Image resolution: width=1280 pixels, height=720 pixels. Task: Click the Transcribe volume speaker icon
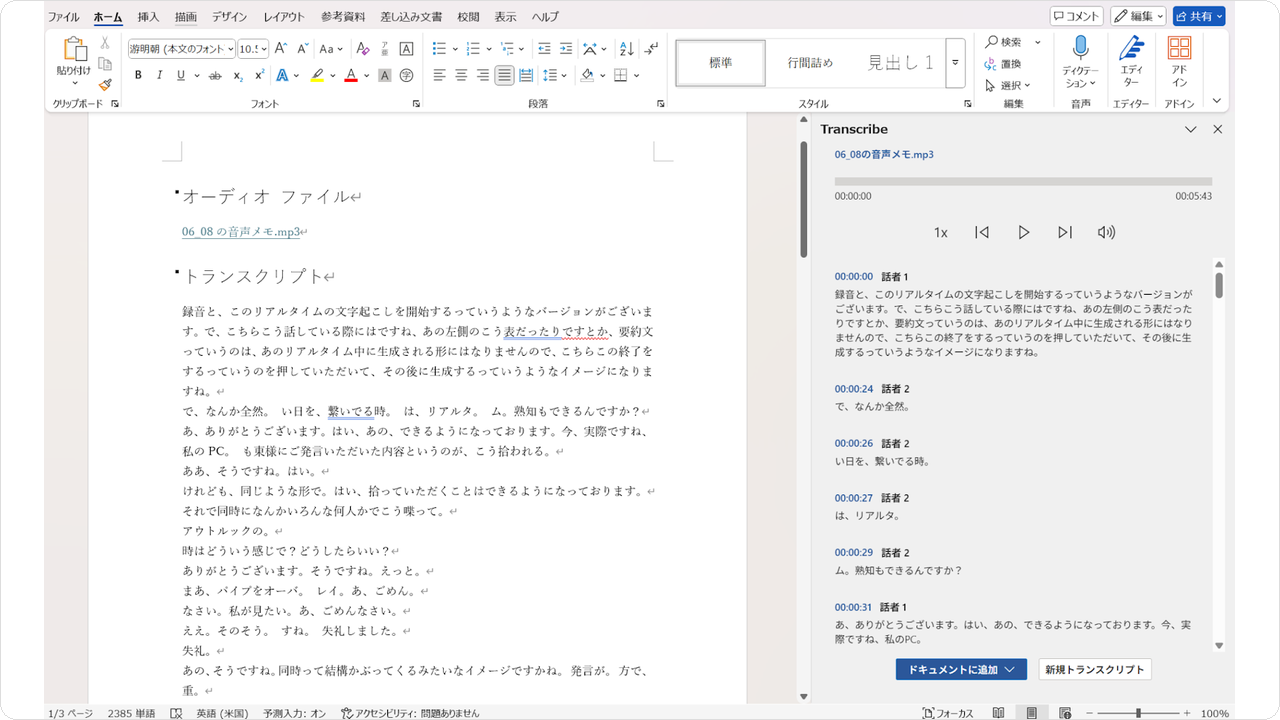[1106, 232]
